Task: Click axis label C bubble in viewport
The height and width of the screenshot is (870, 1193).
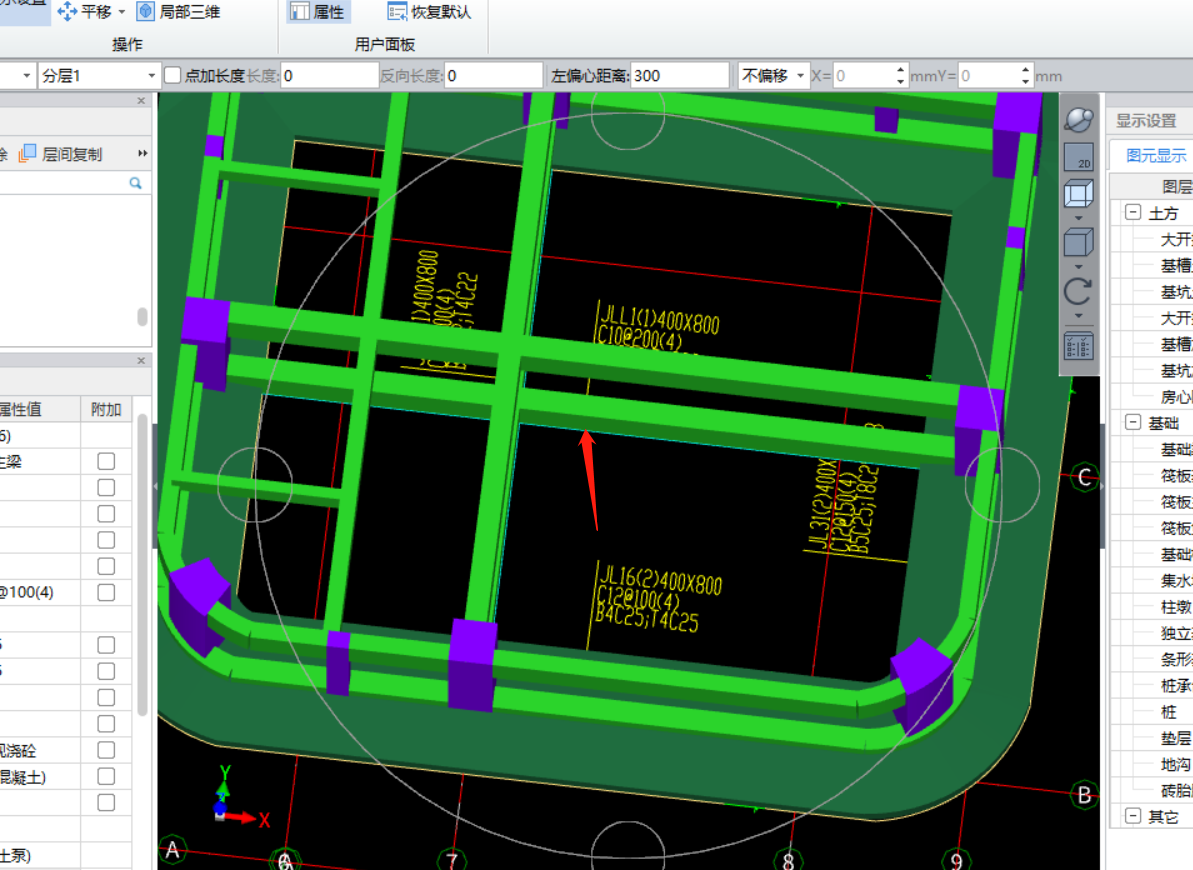Action: pyautogui.click(x=1084, y=477)
